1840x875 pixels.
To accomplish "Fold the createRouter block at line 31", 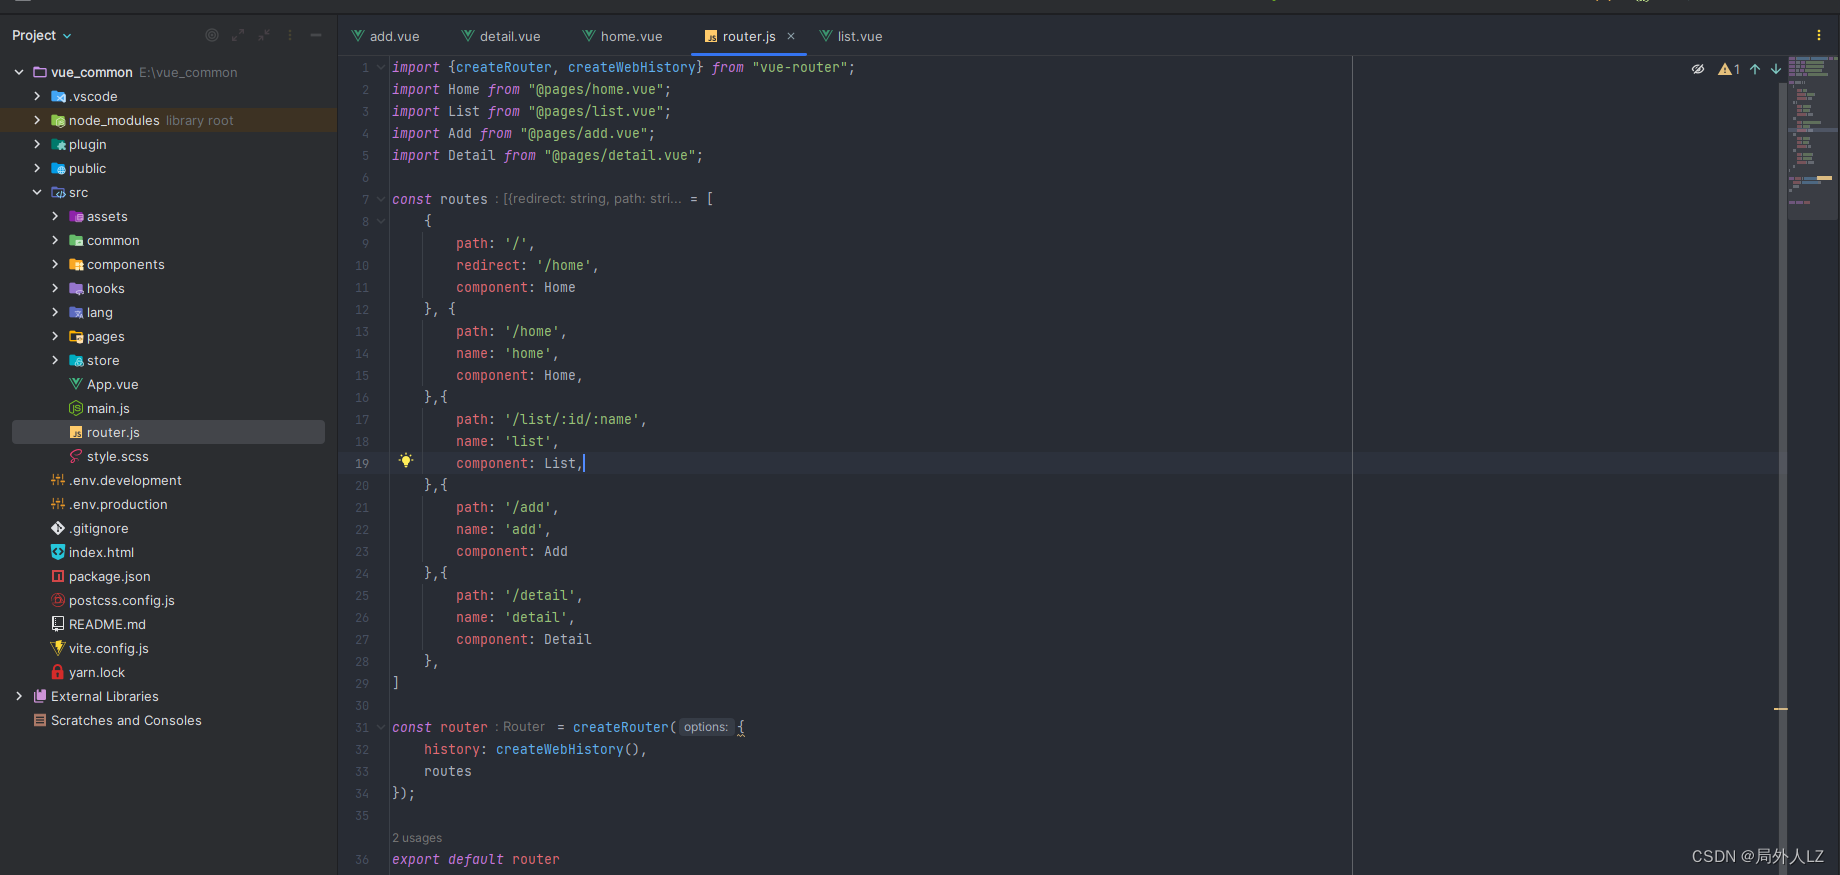I will tap(381, 727).
